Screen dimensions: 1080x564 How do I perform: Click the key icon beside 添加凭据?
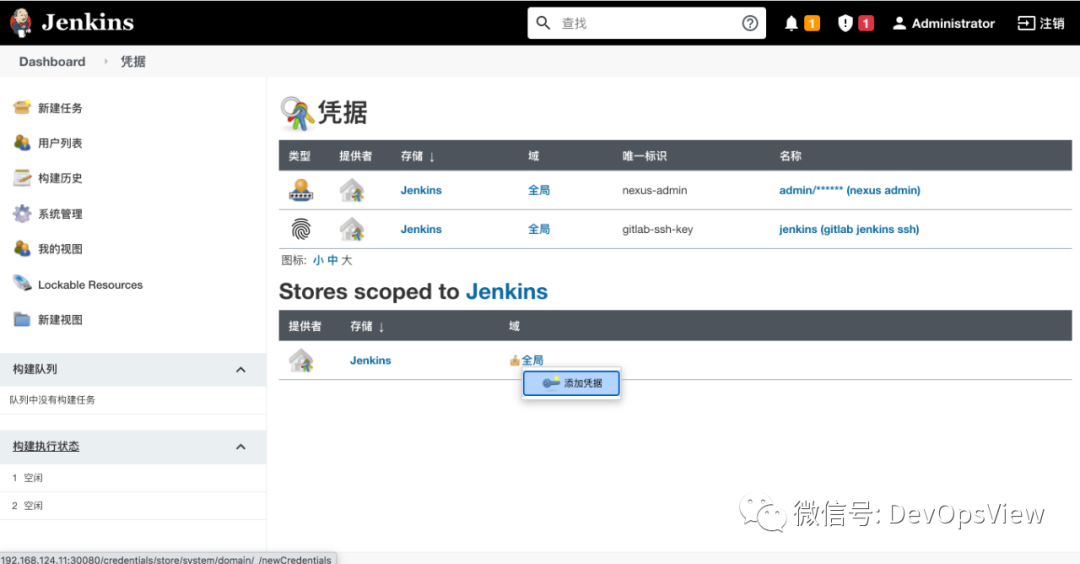(550, 383)
